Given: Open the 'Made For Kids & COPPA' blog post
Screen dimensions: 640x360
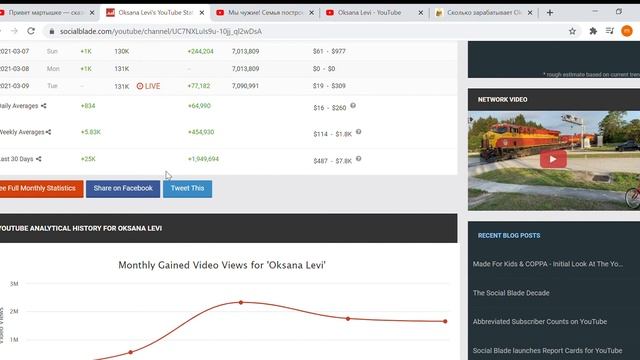Looking at the screenshot, I should (548, 264).
